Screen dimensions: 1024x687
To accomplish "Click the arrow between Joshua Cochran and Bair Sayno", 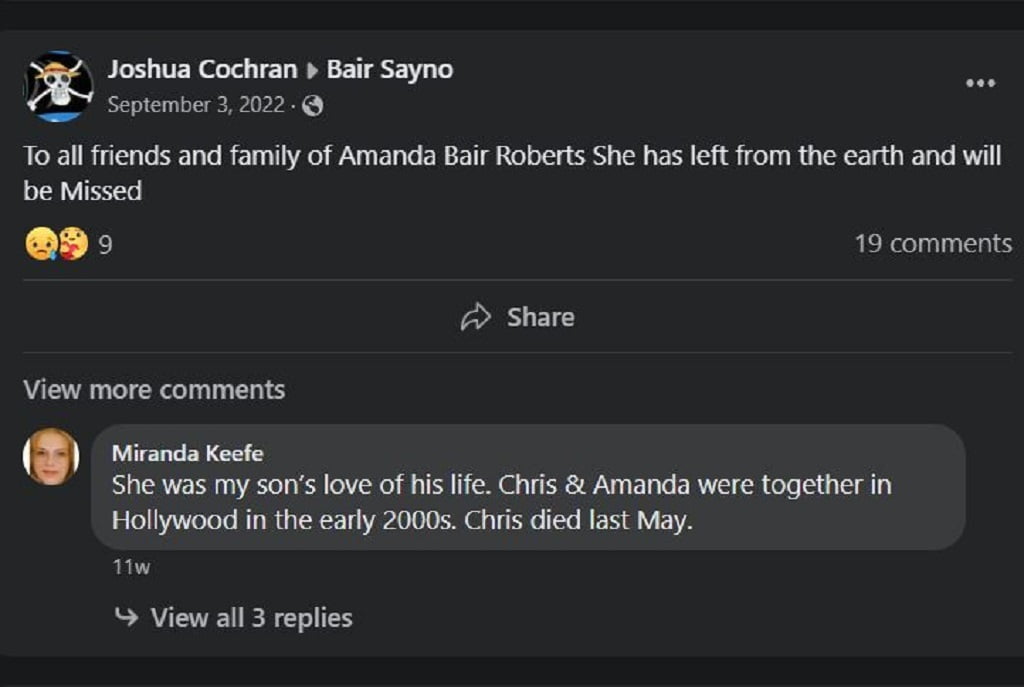I will [312, 70].
